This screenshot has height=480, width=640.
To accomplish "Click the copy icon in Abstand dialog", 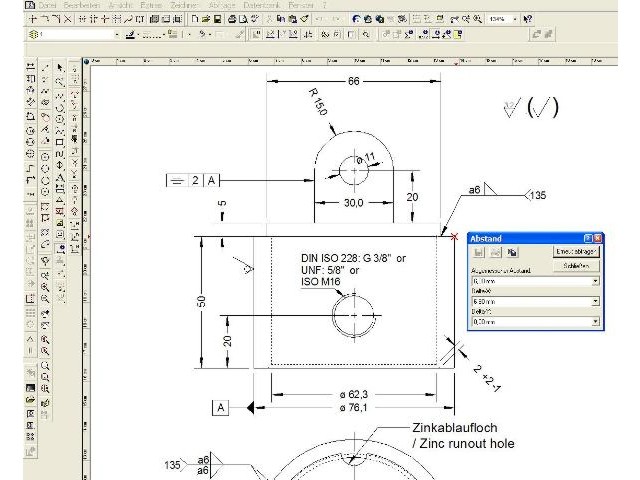I will click(509, 252).
